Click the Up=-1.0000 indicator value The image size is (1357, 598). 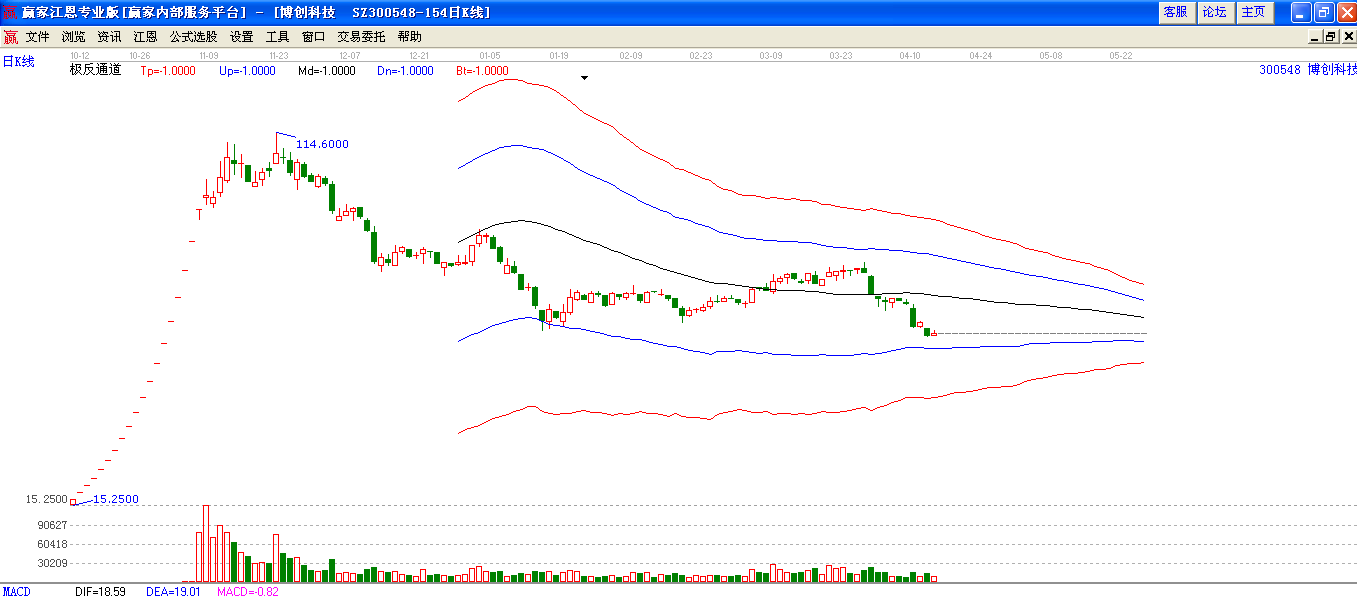[x=247, y=71]
